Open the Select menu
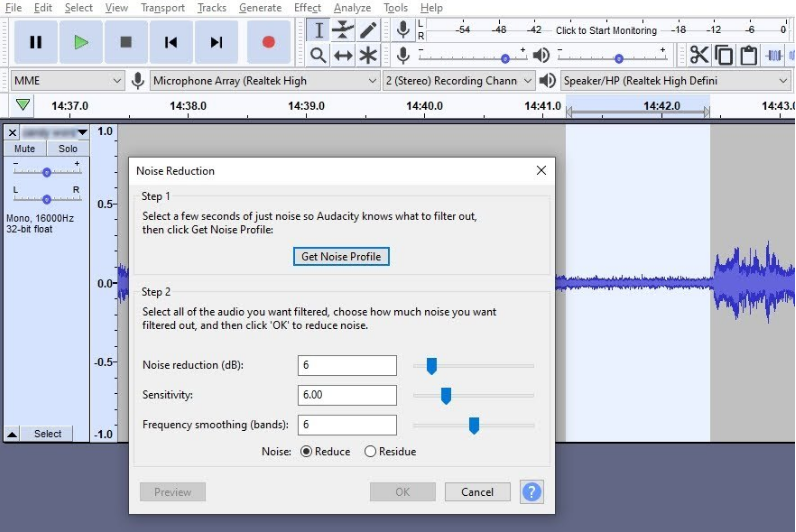The height and width of the screenshot is (532, 796). click(x=79, y=8)
